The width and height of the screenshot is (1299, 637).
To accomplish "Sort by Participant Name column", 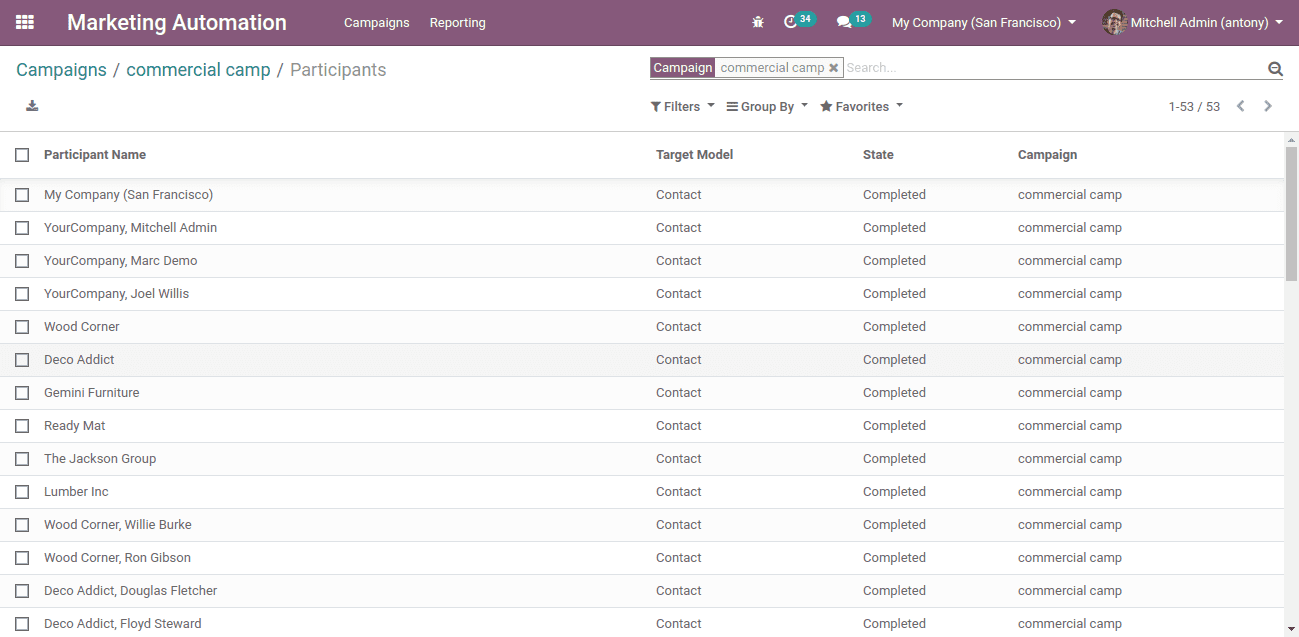I will click(95, 155).
